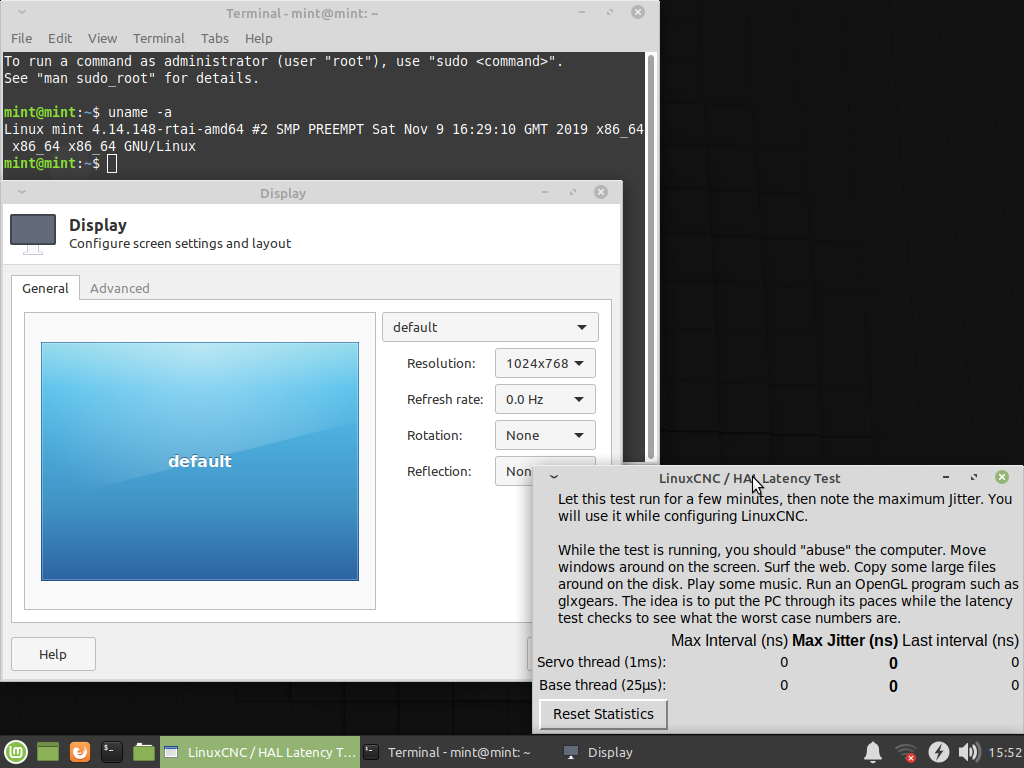Viewport: 1024px width, 768px height.
Task: Maximize the Display window
Action: (x=573, y=192)
